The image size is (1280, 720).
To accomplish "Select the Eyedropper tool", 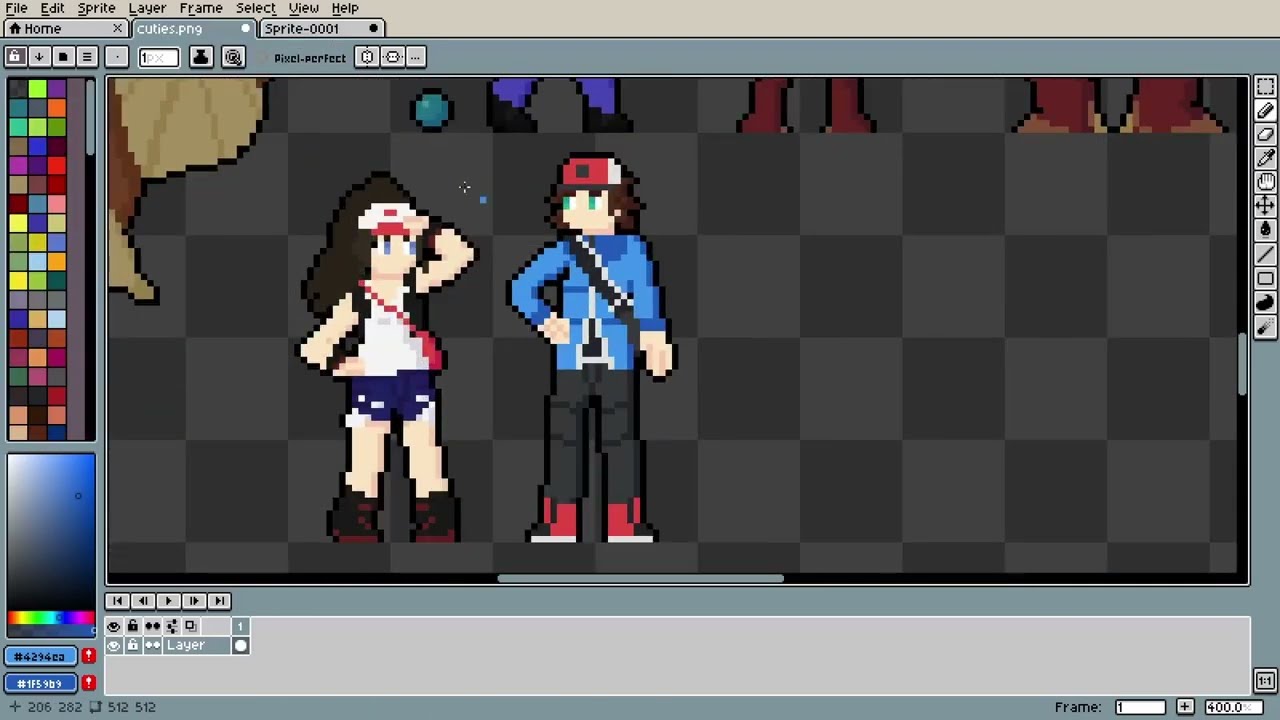I will click(x=1265, y=158).
